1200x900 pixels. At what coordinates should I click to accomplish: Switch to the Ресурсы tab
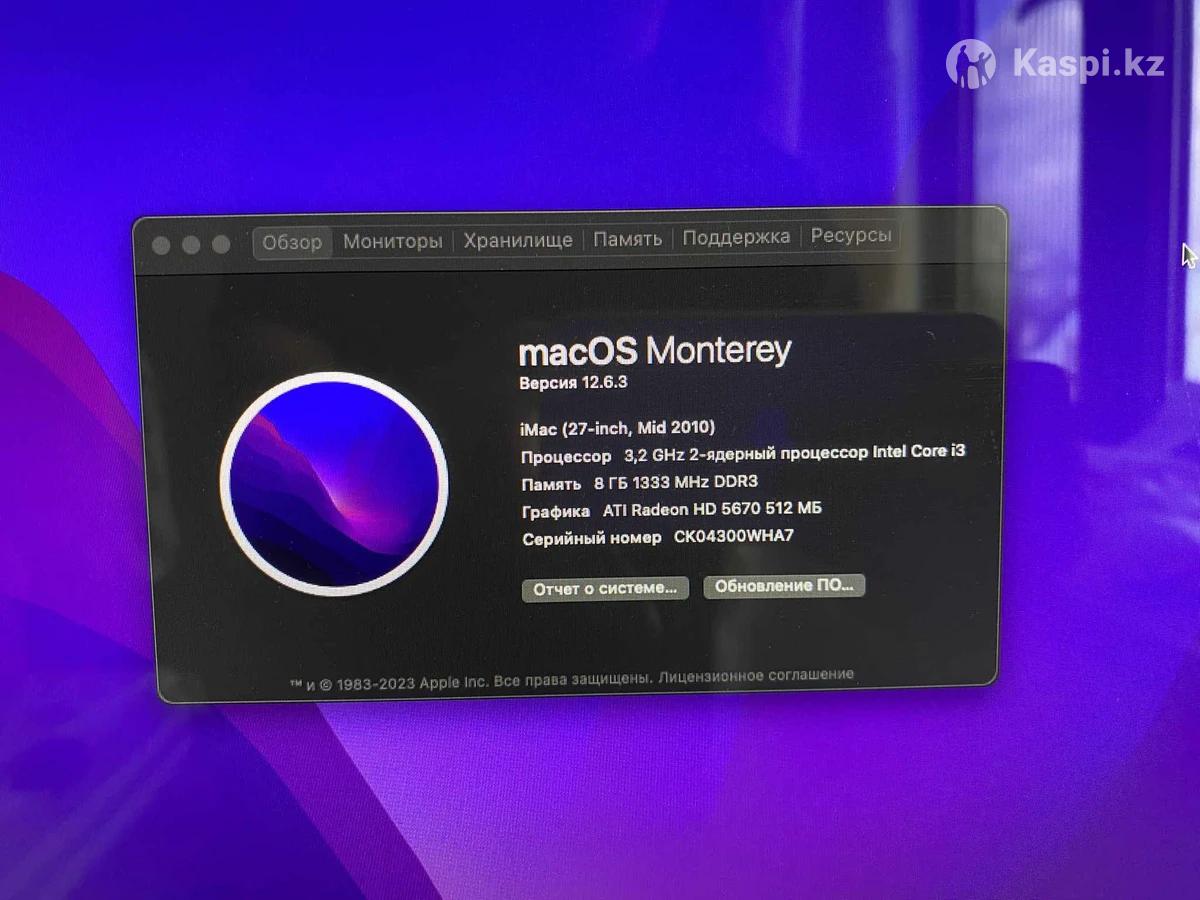850,236
